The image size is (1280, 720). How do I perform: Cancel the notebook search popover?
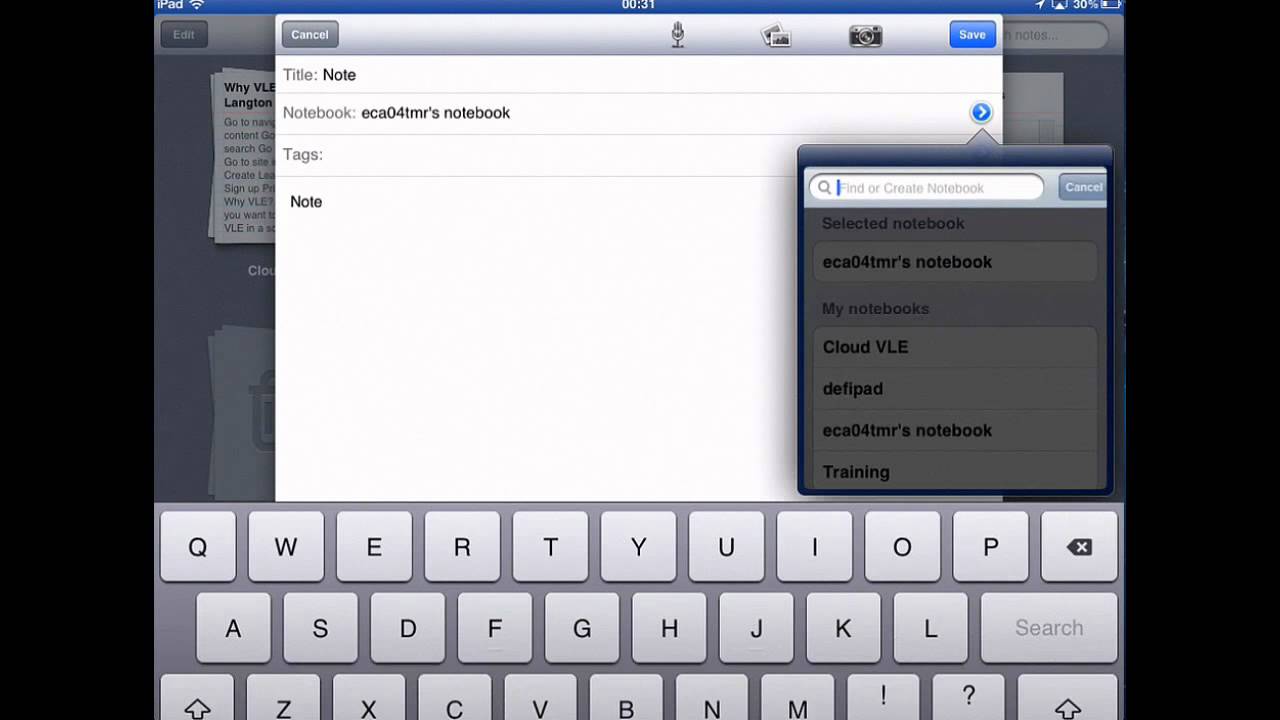coord(1082,187)
